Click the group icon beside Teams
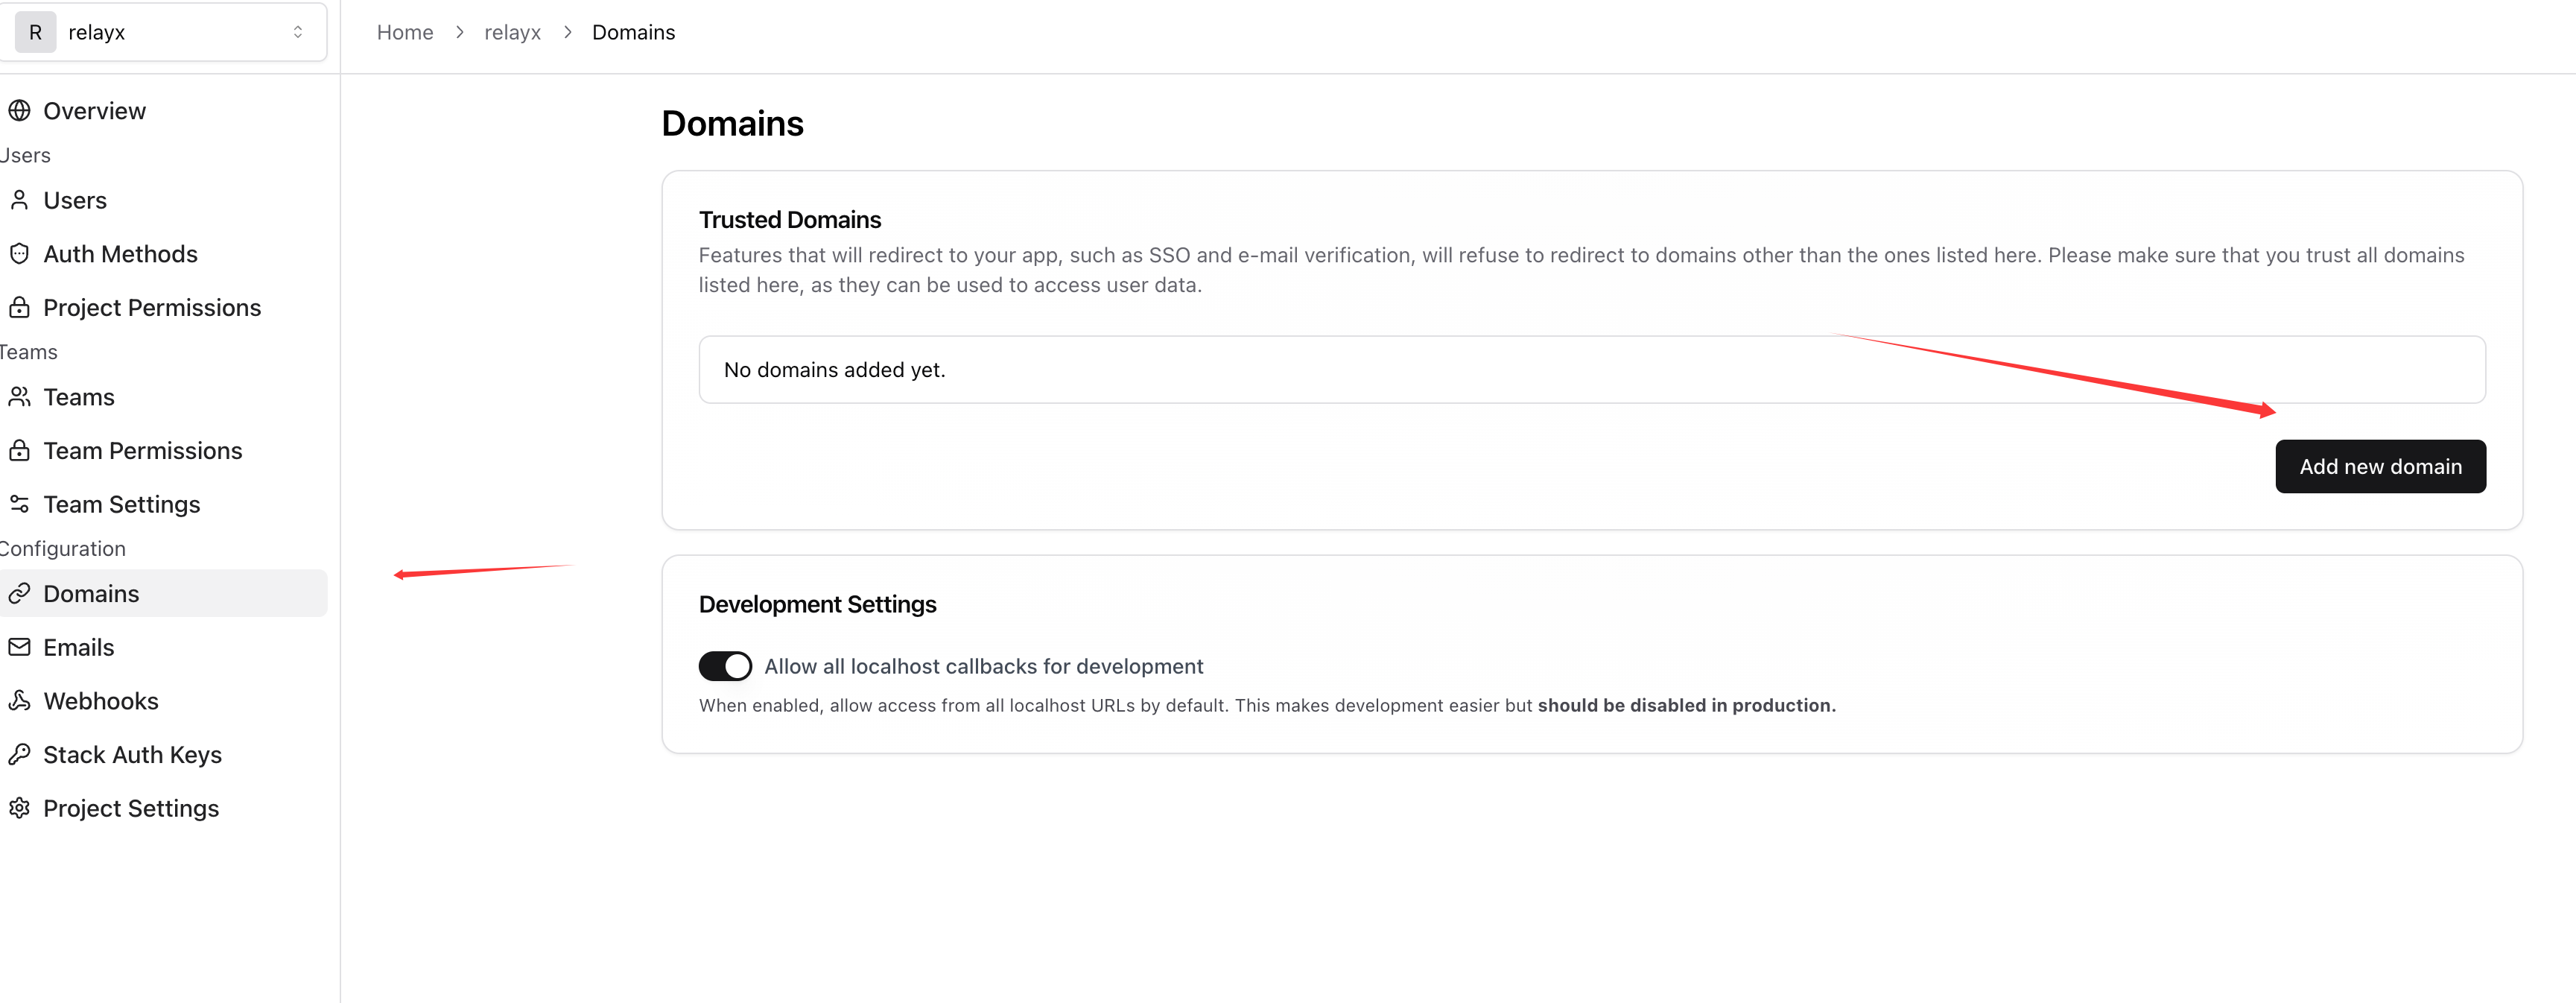2576x1003 pixels. [19, 397]
